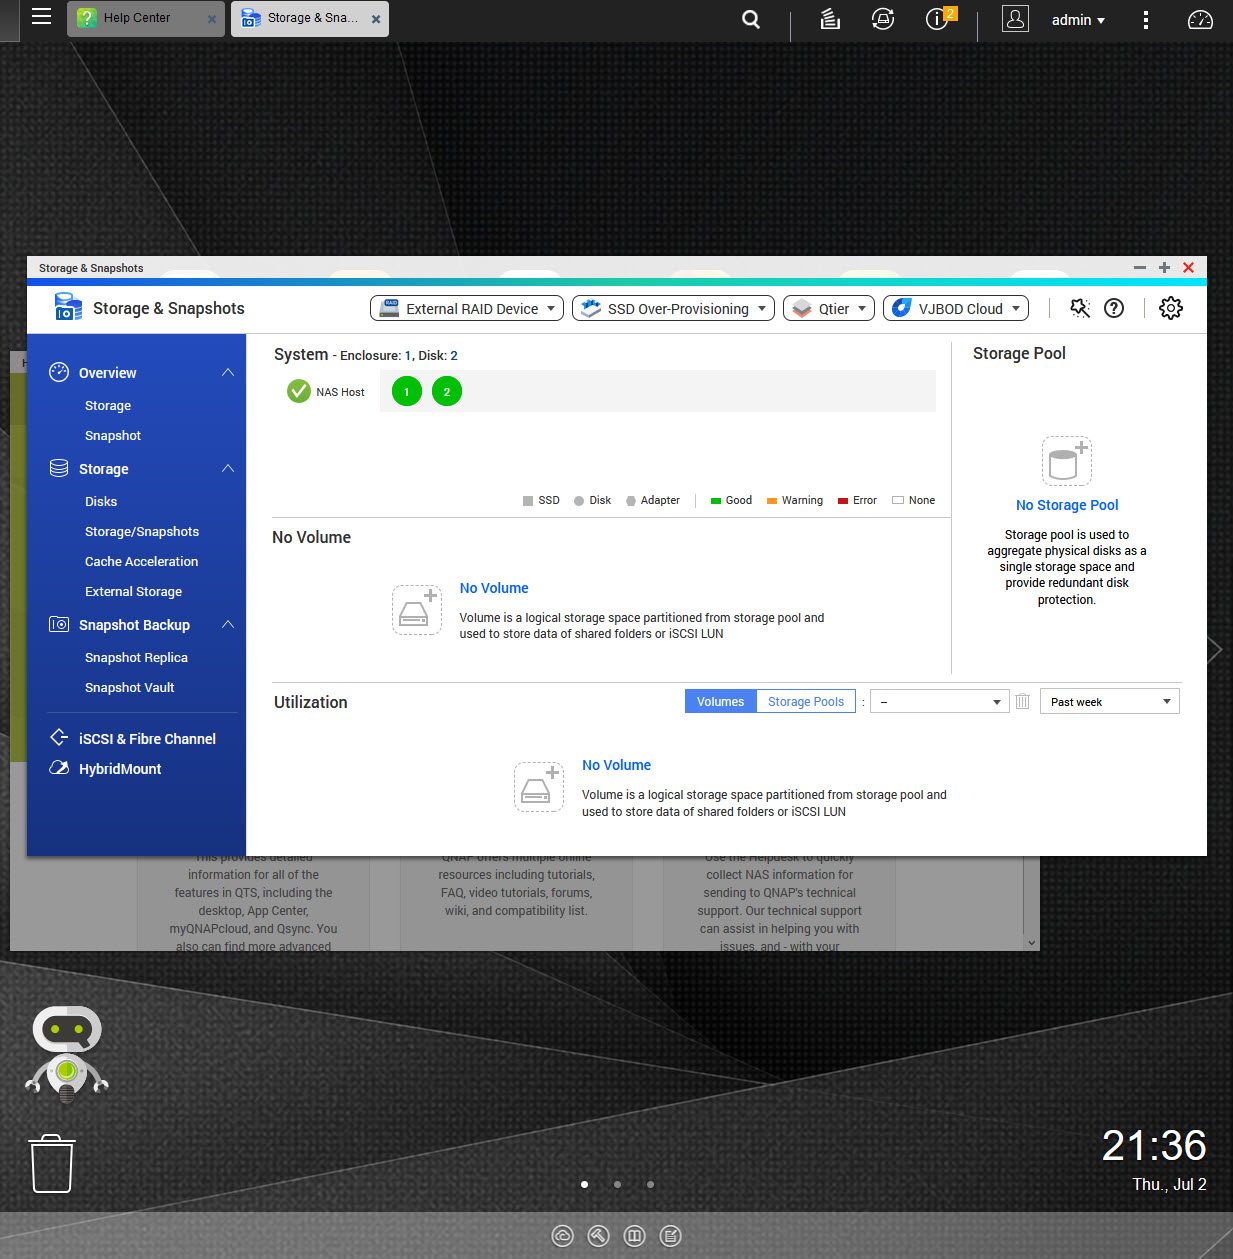
Task: Maximize the Storage & Snapshots window
Action: click(x=1164, y=268)
